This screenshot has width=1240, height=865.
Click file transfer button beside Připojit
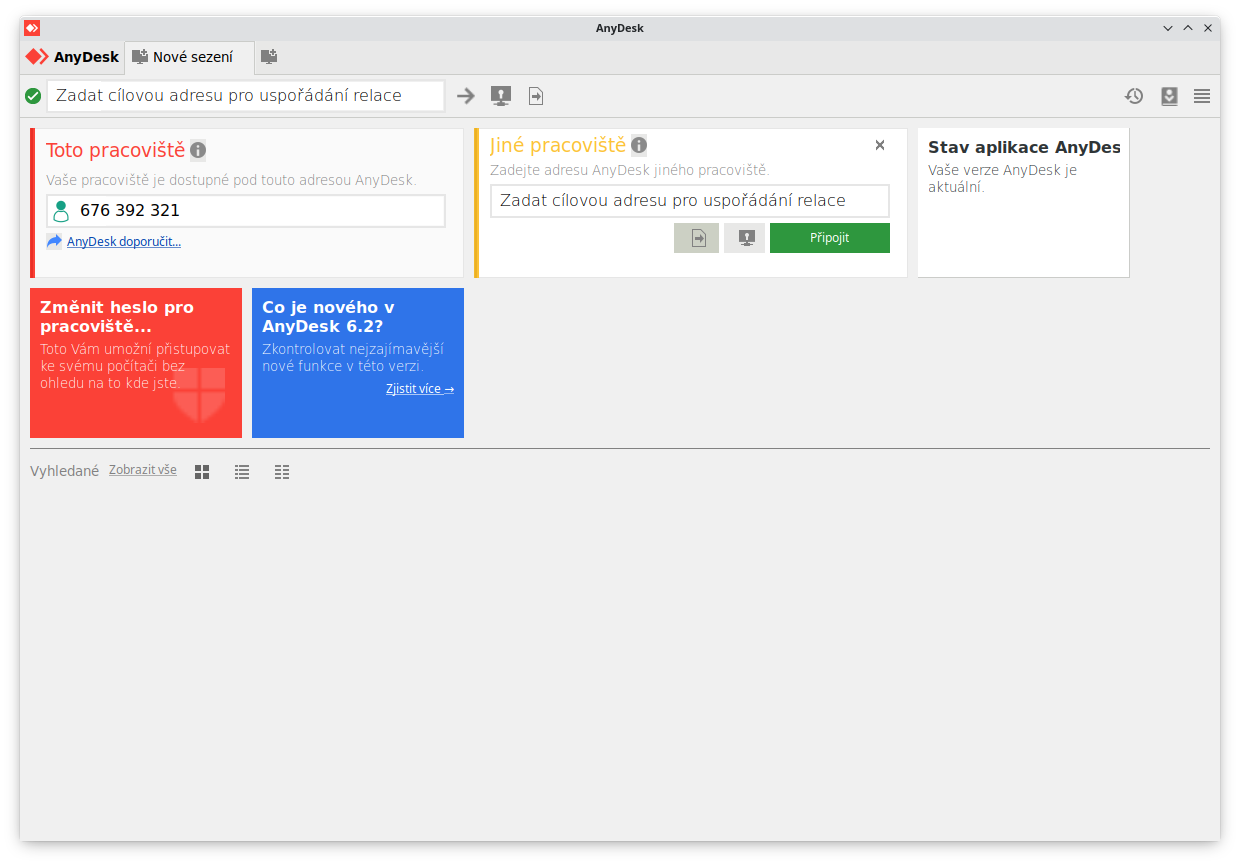pyautogui.click(x=697, y=238)
